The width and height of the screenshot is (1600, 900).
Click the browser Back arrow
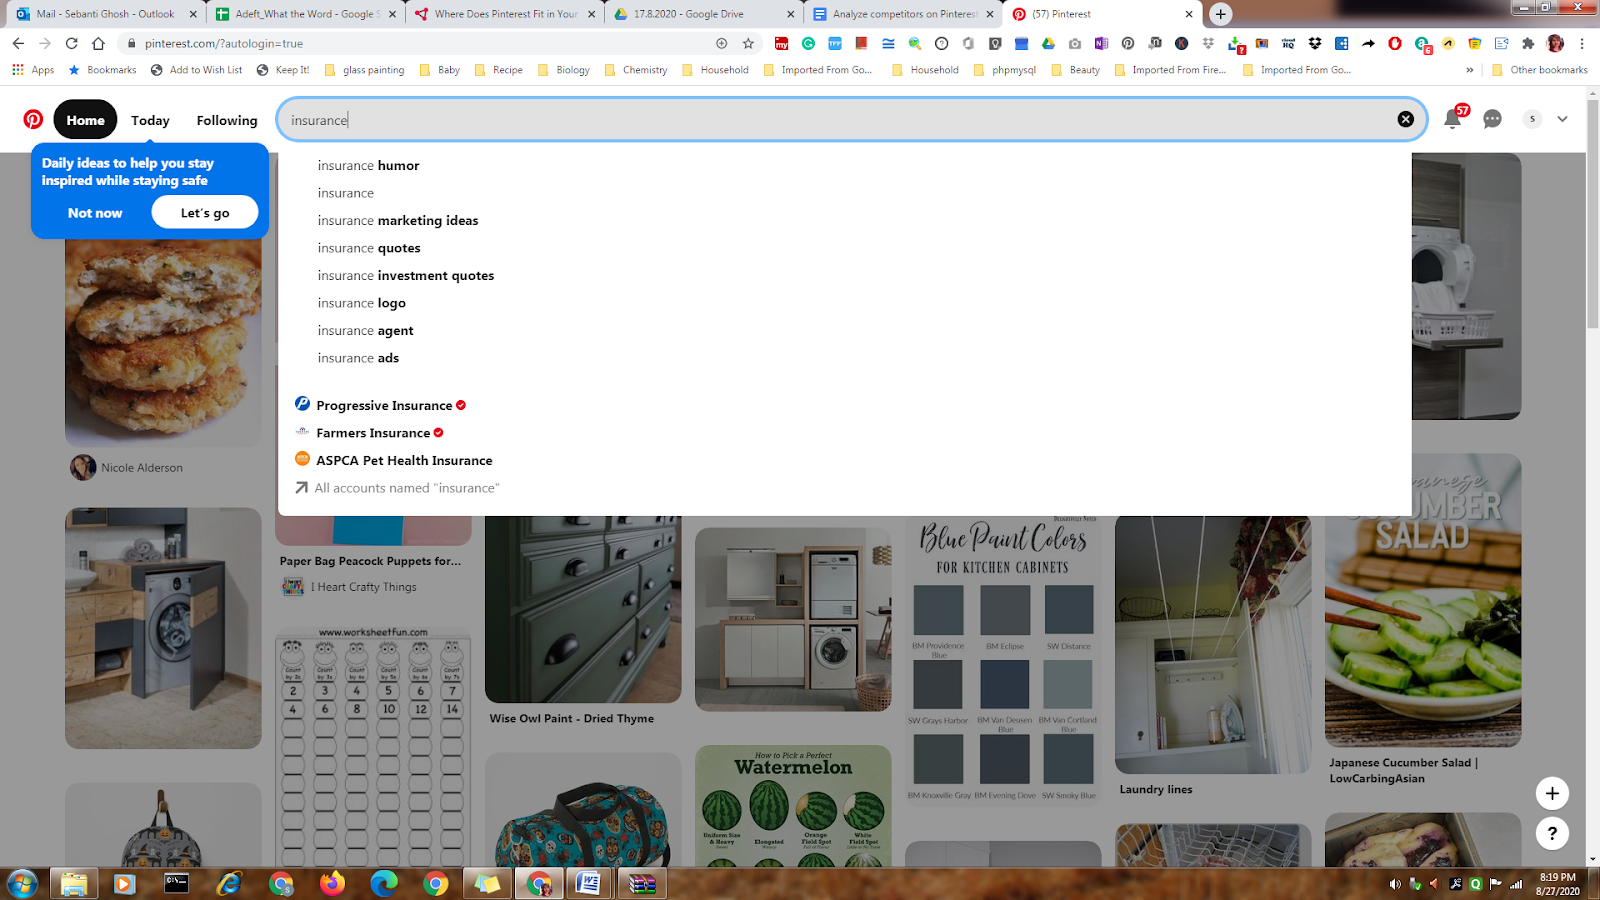(18, 43)
